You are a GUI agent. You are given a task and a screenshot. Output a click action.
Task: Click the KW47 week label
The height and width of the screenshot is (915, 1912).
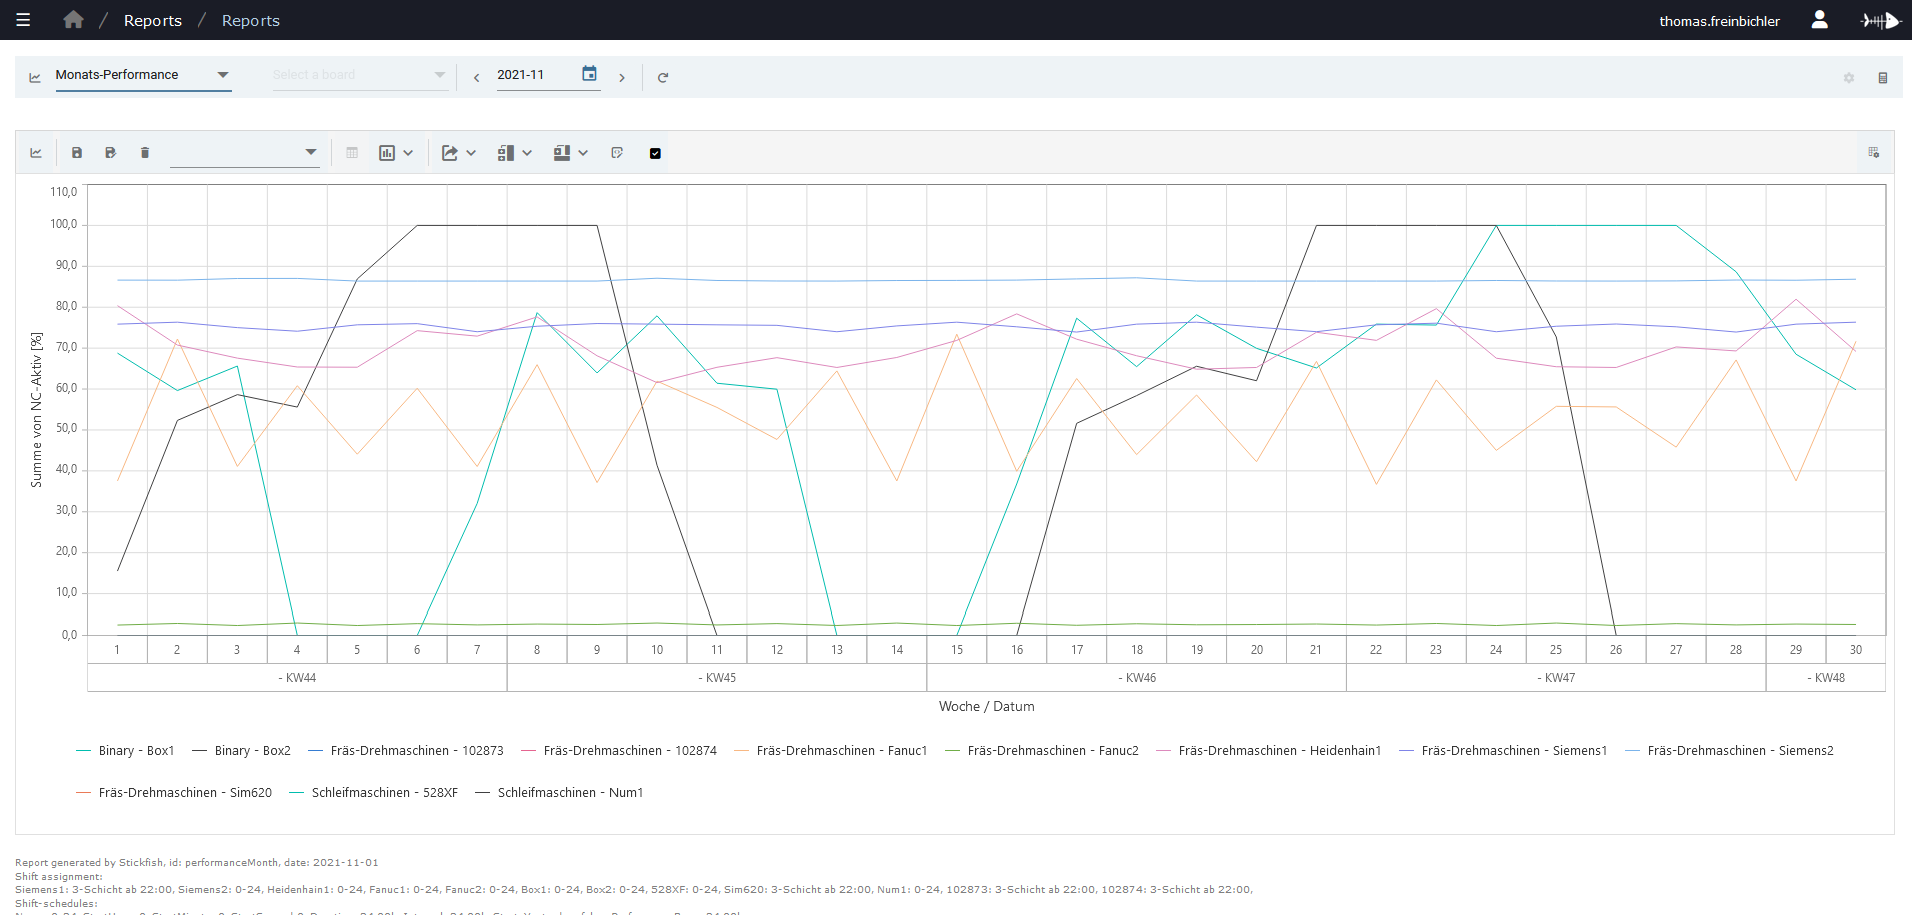click(1556, 678)
